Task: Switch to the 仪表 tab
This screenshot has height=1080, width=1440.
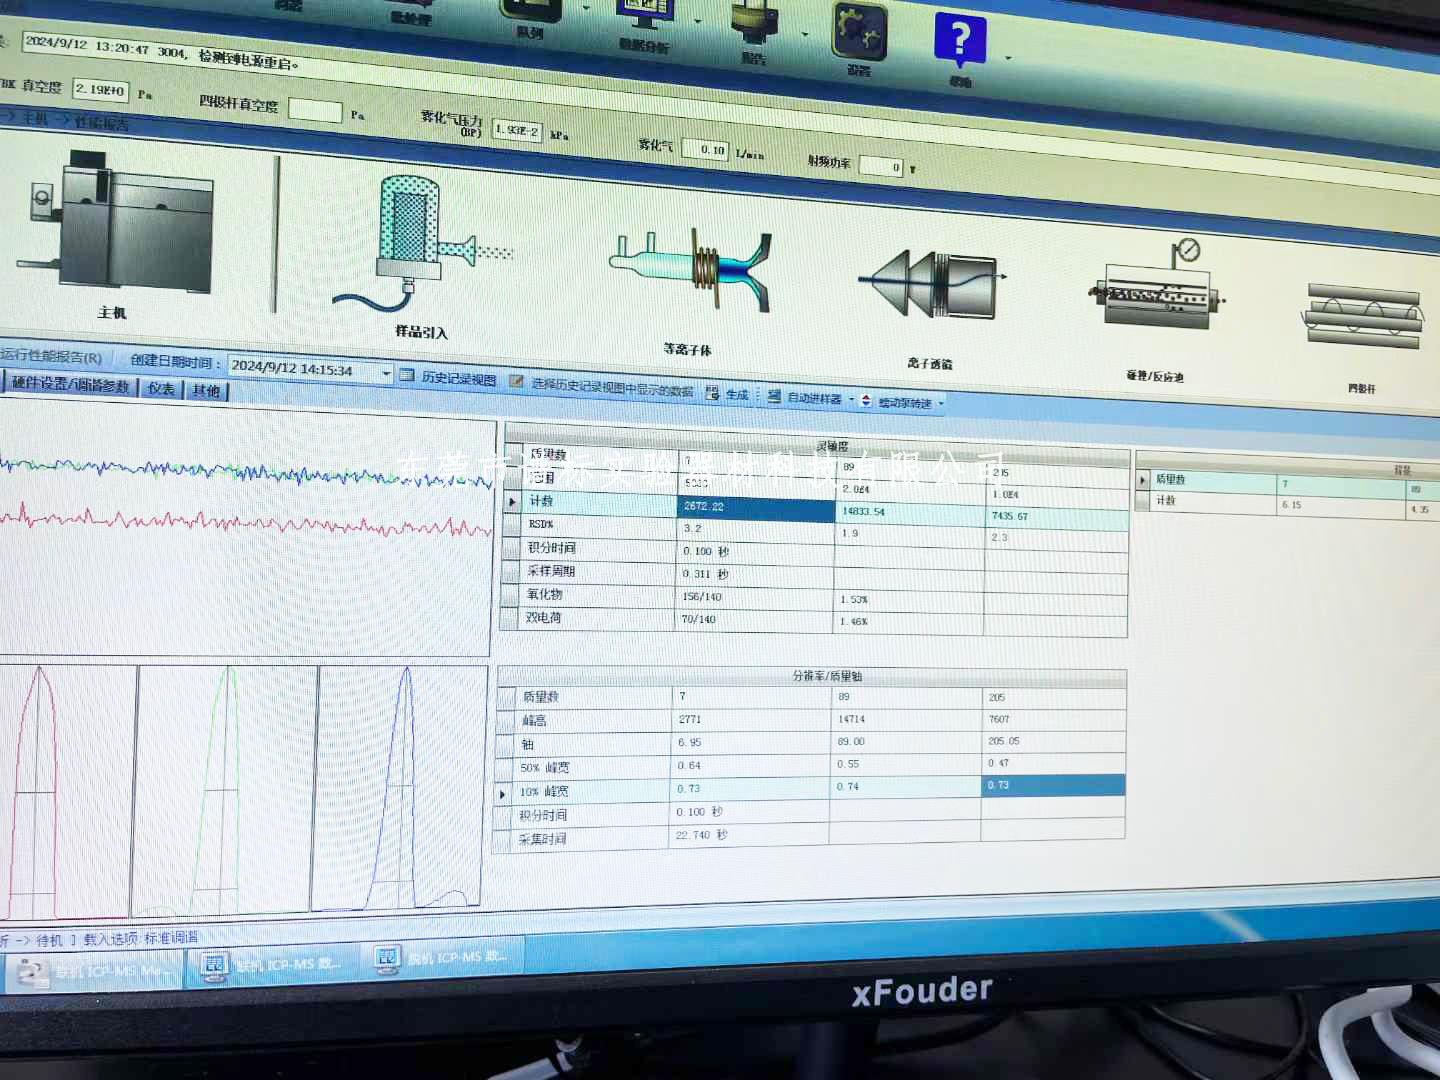Action: pyautogui.click(x=160, y=388)
